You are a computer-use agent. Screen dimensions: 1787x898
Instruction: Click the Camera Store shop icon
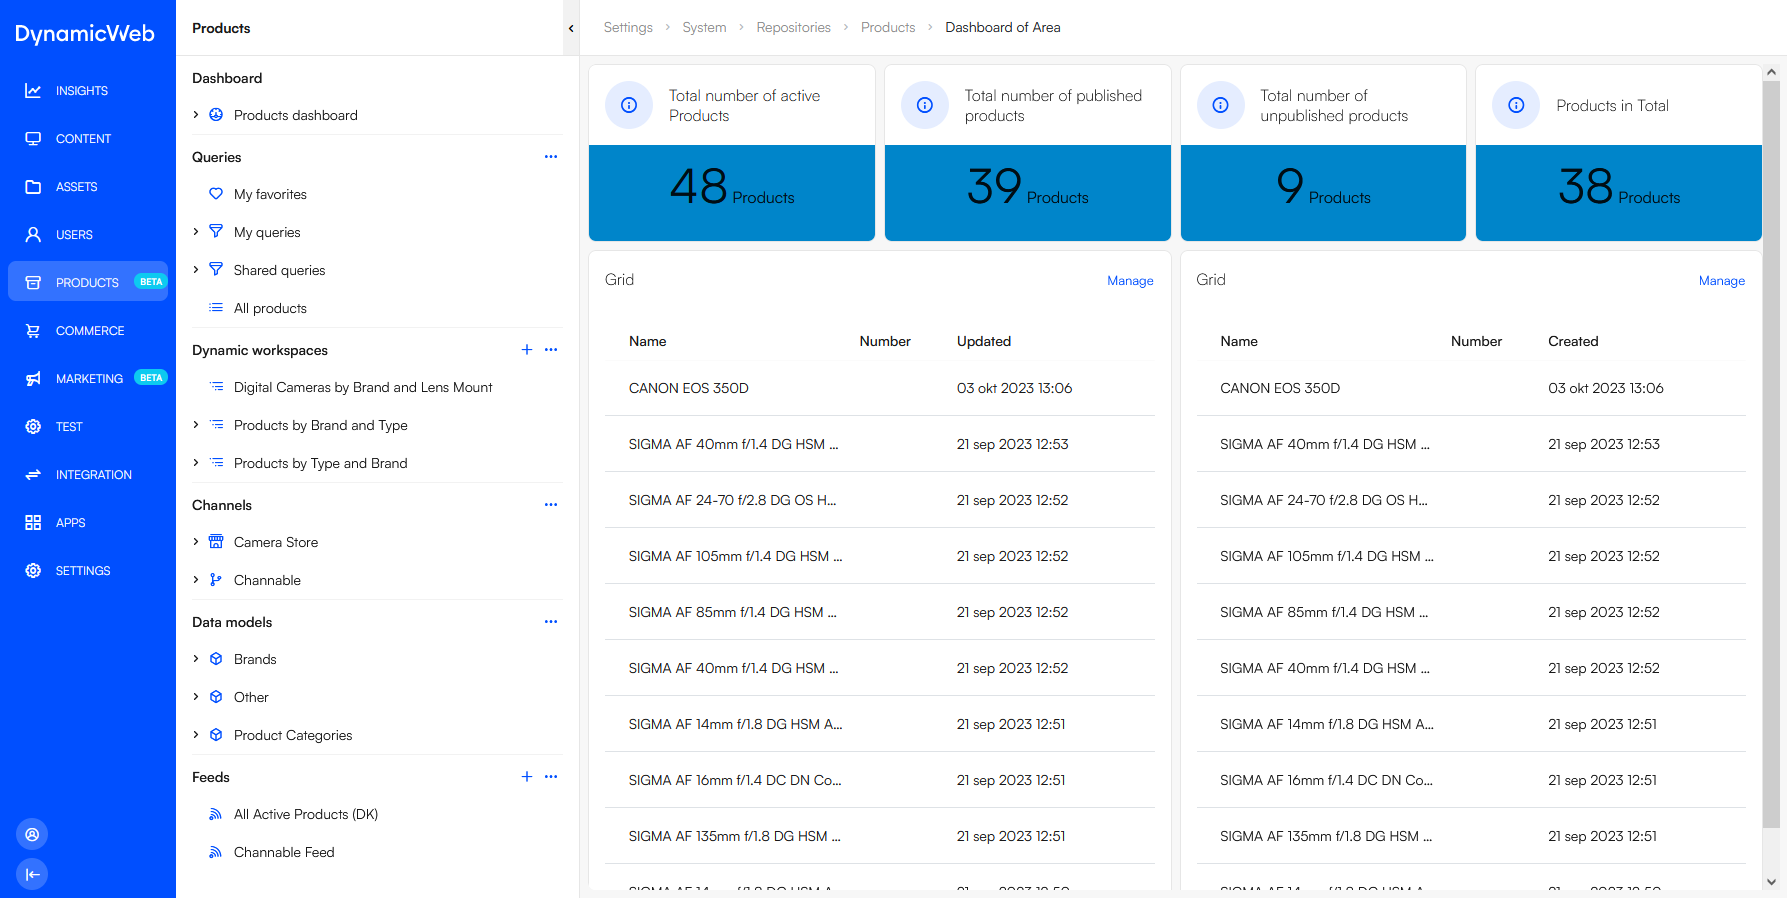(x=216, y=542)
